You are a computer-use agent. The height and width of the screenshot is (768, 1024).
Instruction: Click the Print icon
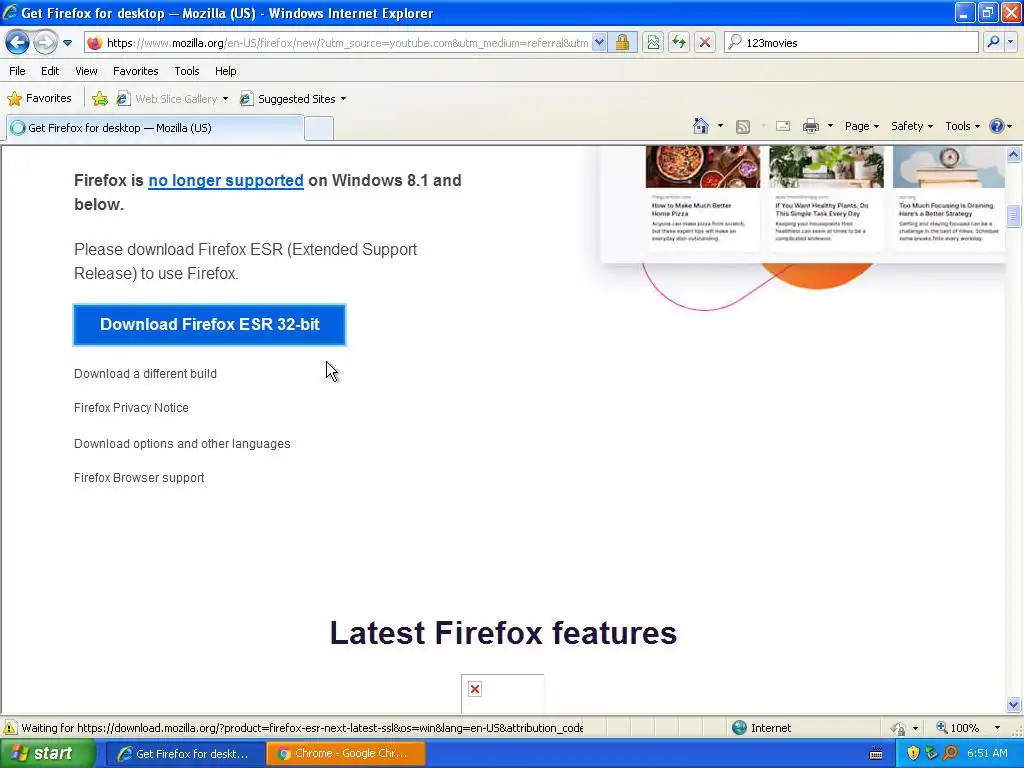click(810, 127)
